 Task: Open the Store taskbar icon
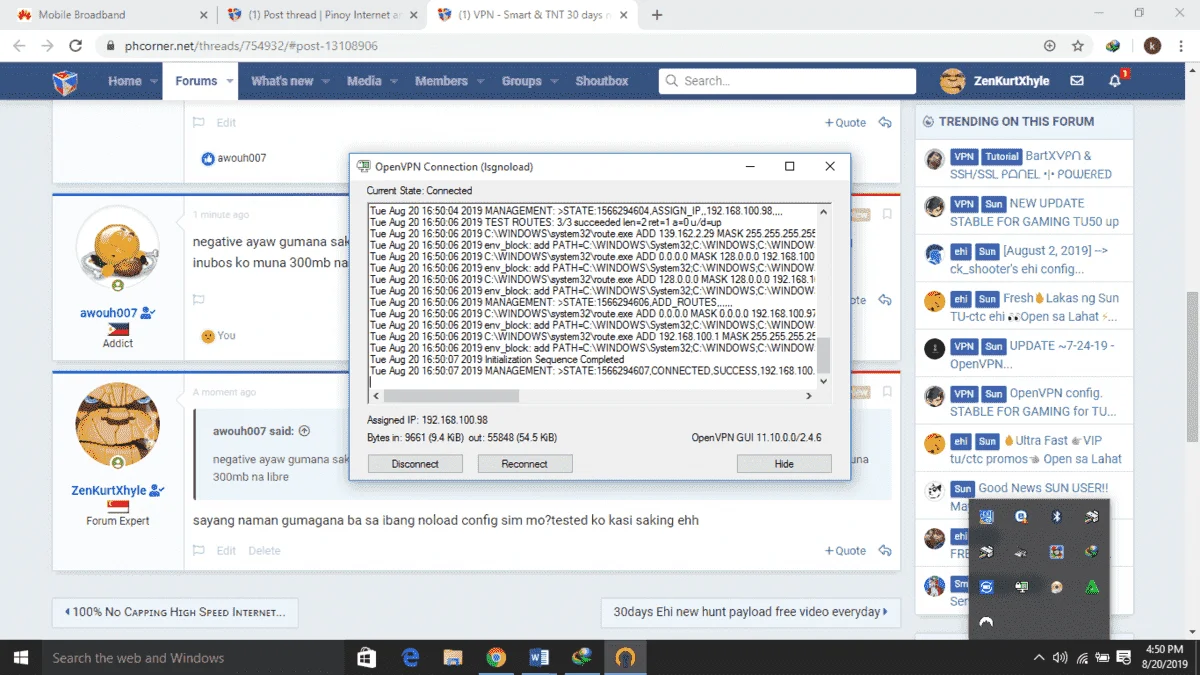367,658
